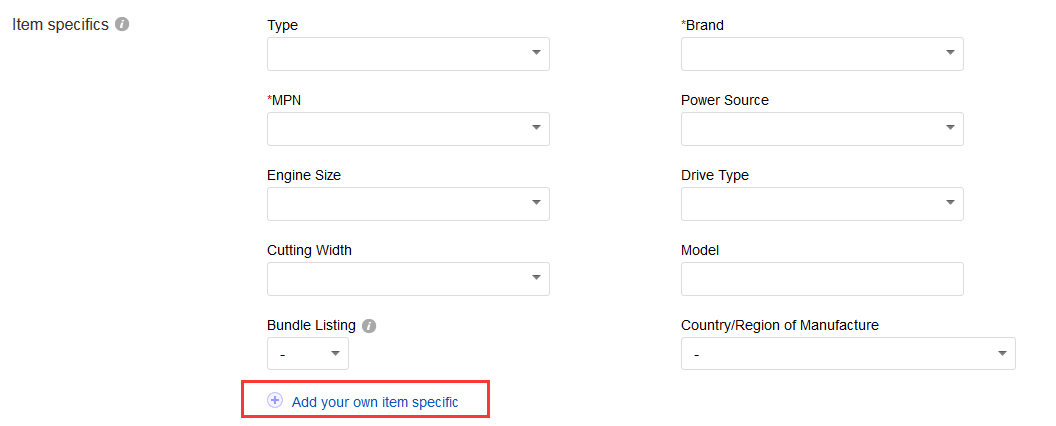Open the Cutting Width dropdown arrow
Viewport: 1056px width, 426px height.
coord(536,278)
